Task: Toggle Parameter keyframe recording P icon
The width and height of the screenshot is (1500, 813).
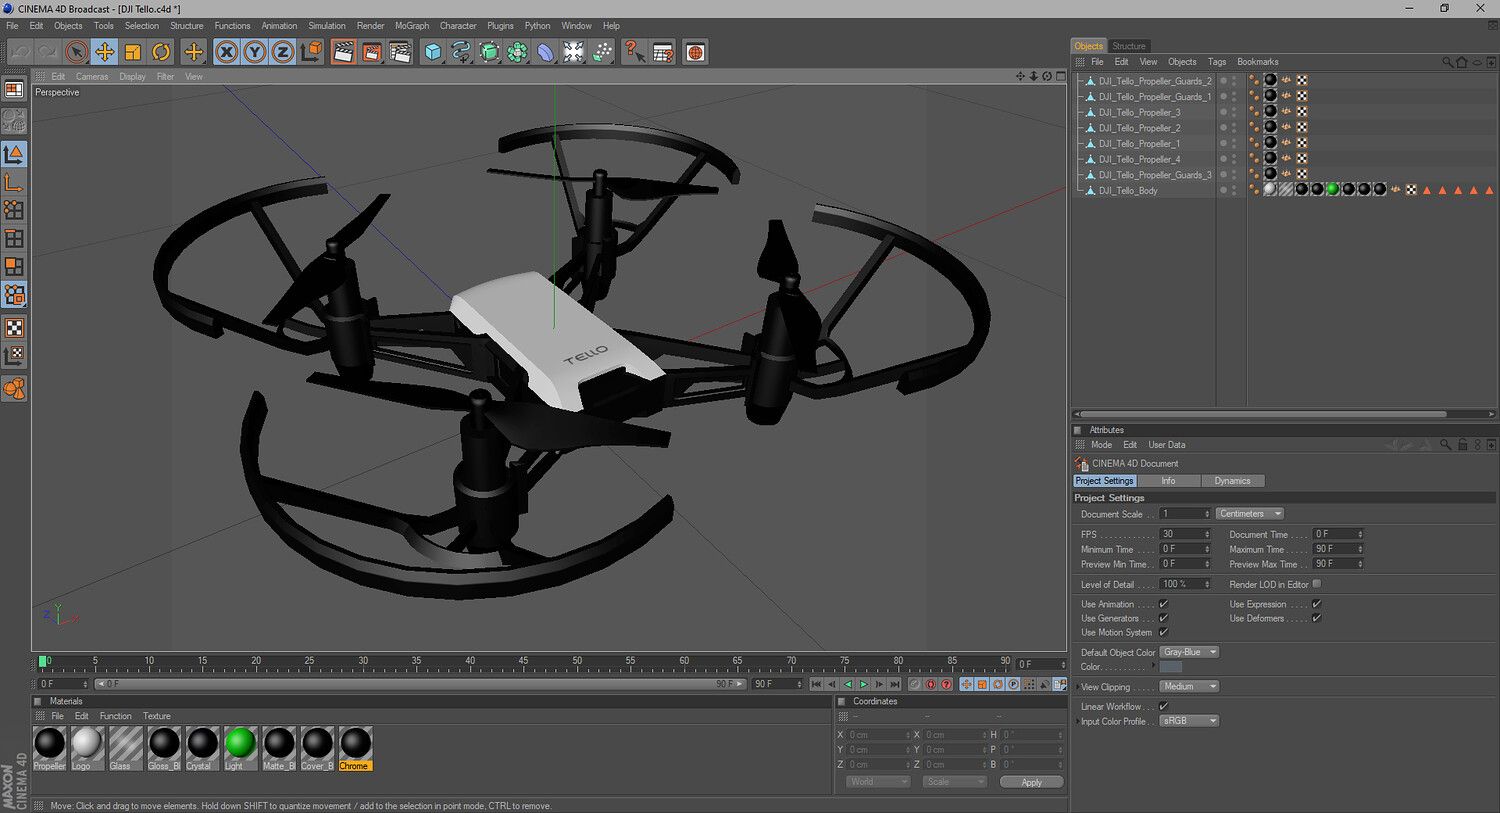Action: 1013,684
